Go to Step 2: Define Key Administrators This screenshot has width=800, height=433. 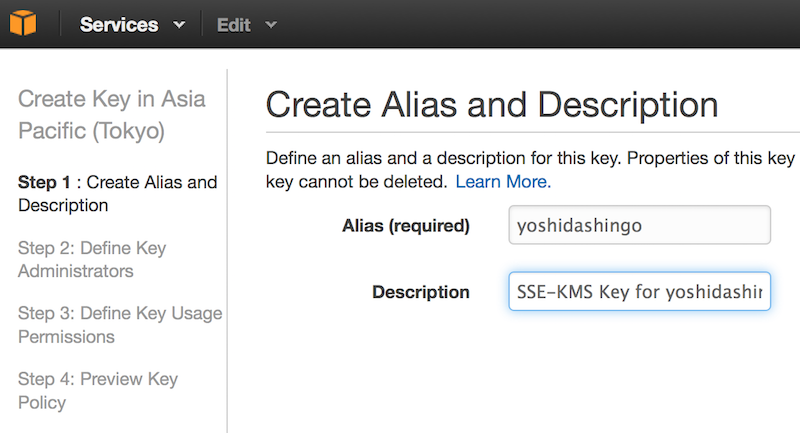point(92,259)
